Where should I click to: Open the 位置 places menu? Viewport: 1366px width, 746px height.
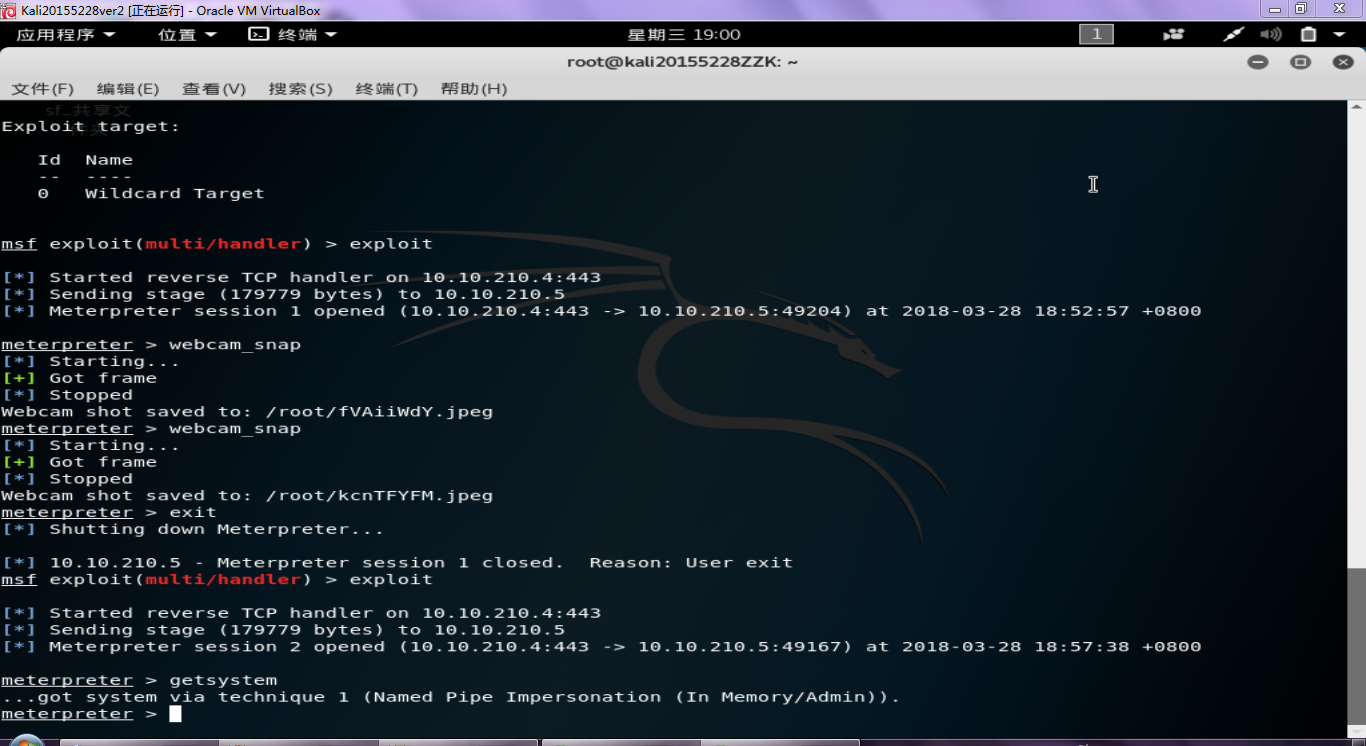pos(187,34)
